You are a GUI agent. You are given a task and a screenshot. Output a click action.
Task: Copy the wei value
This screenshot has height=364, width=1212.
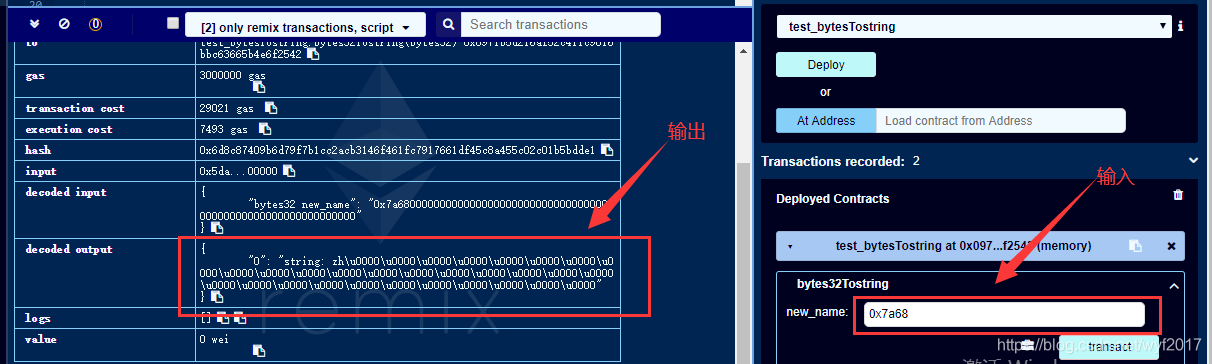click(x=259, y=350)
